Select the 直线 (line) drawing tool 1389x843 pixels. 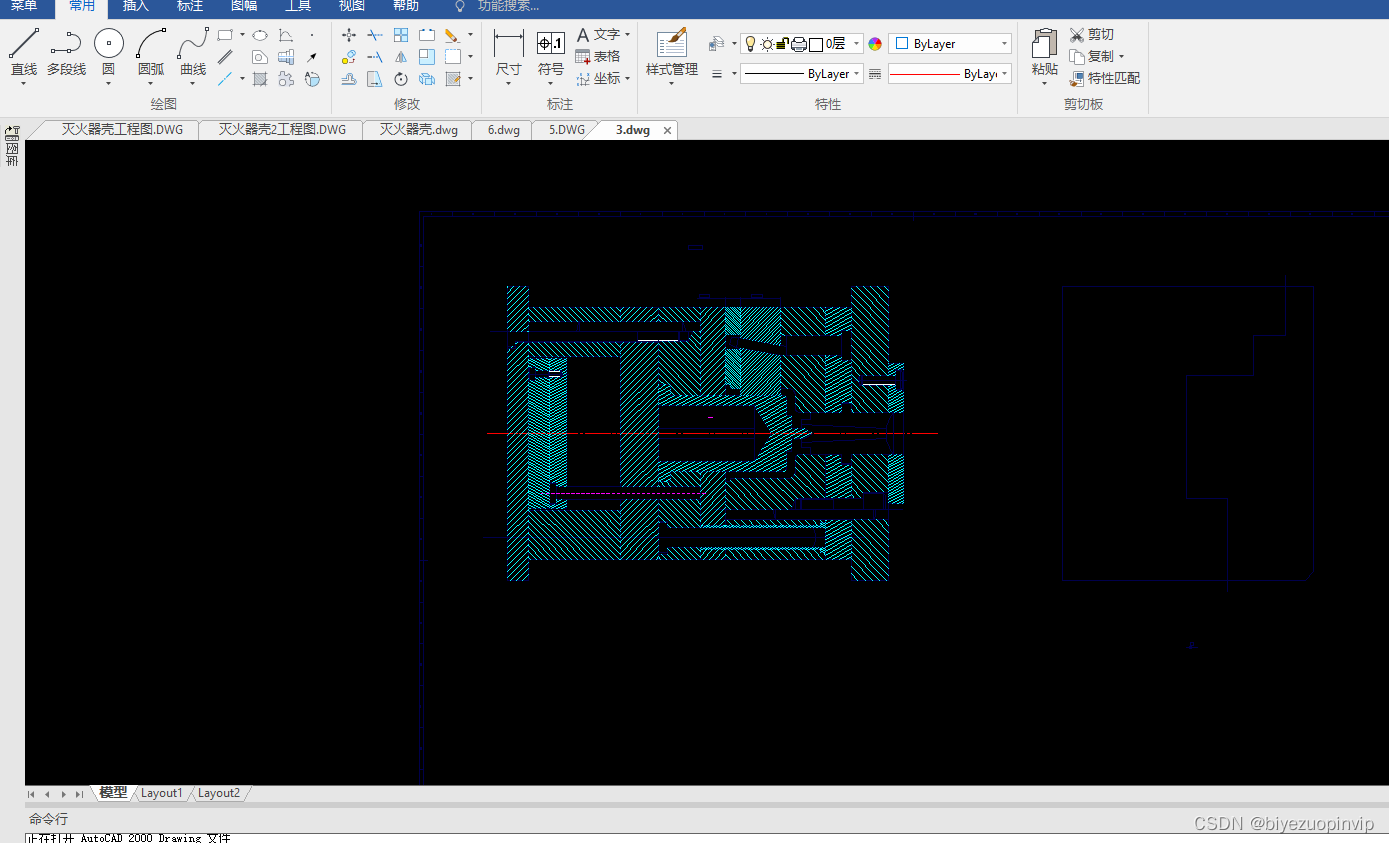point(24,52)
